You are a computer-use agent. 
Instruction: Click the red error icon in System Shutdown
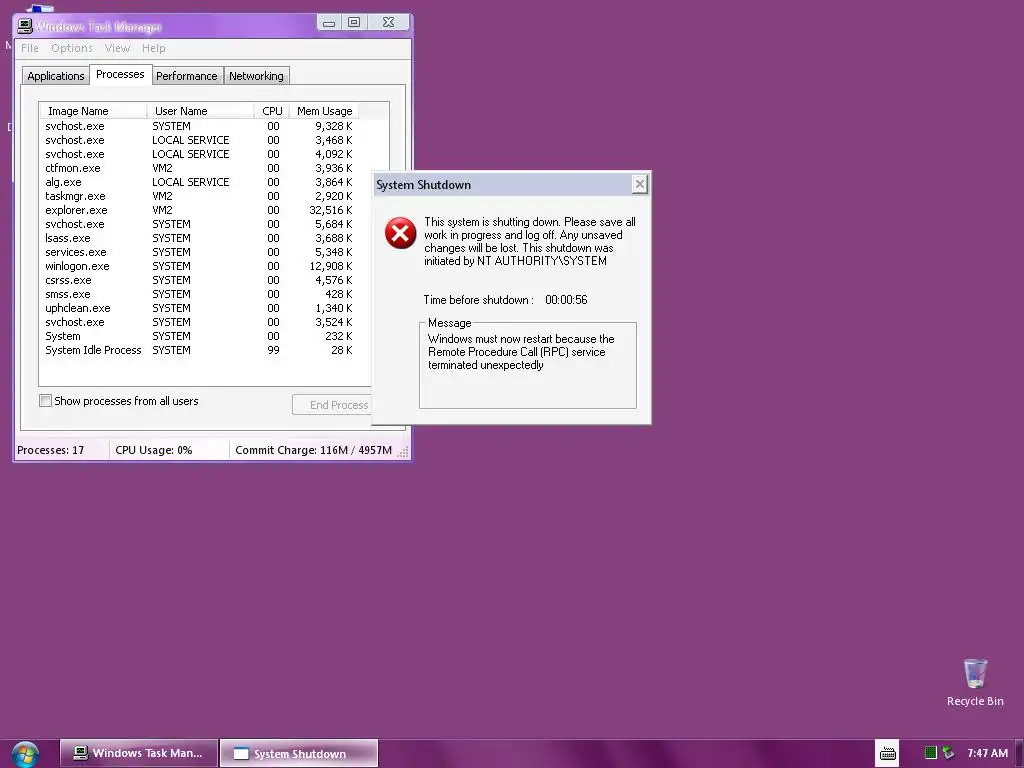pos(400,233)
